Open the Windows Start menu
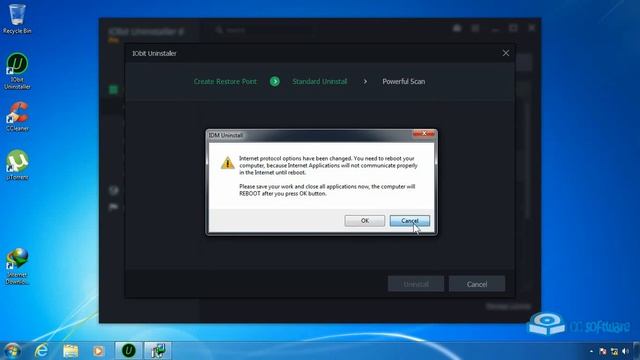This screenshot has height=360, width=640. pos(11,351)
